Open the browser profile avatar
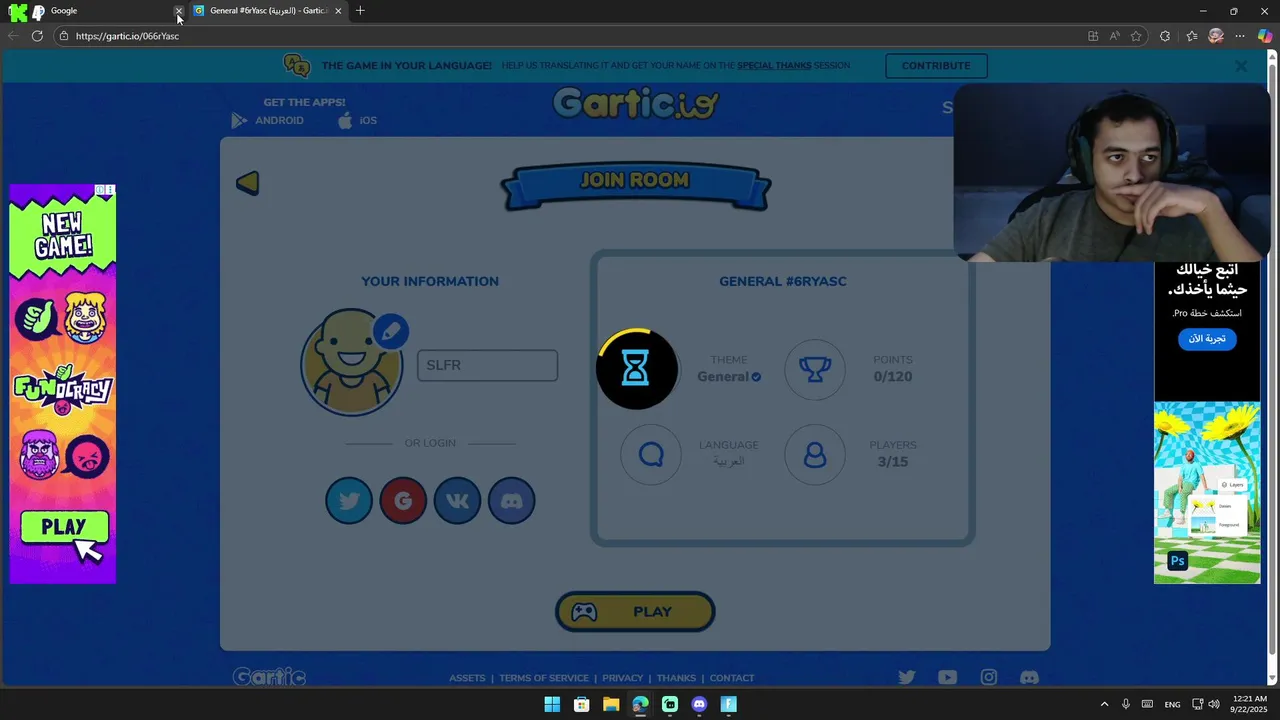 tap(1216, 36)
